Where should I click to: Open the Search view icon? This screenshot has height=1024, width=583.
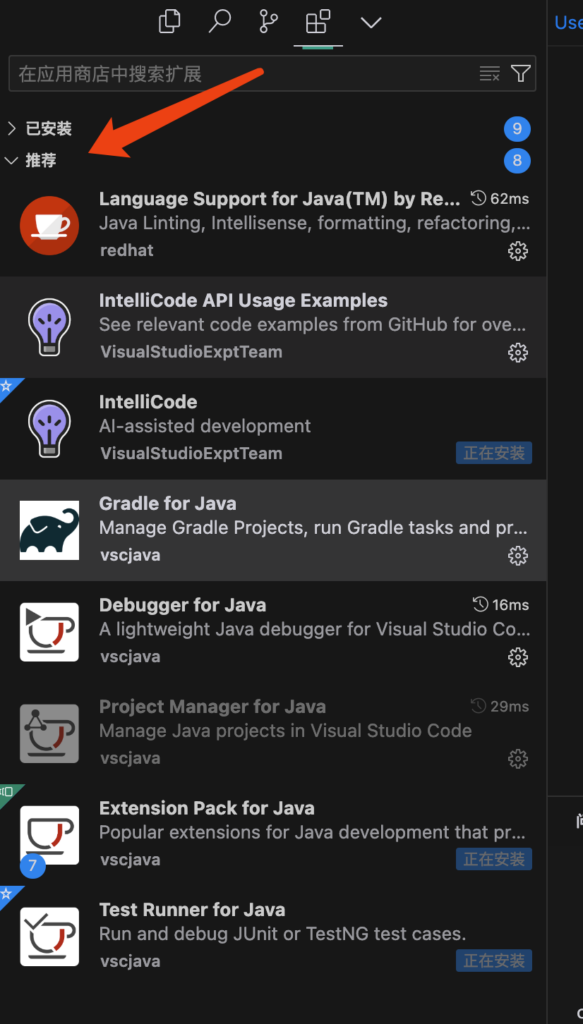point(219,22)
